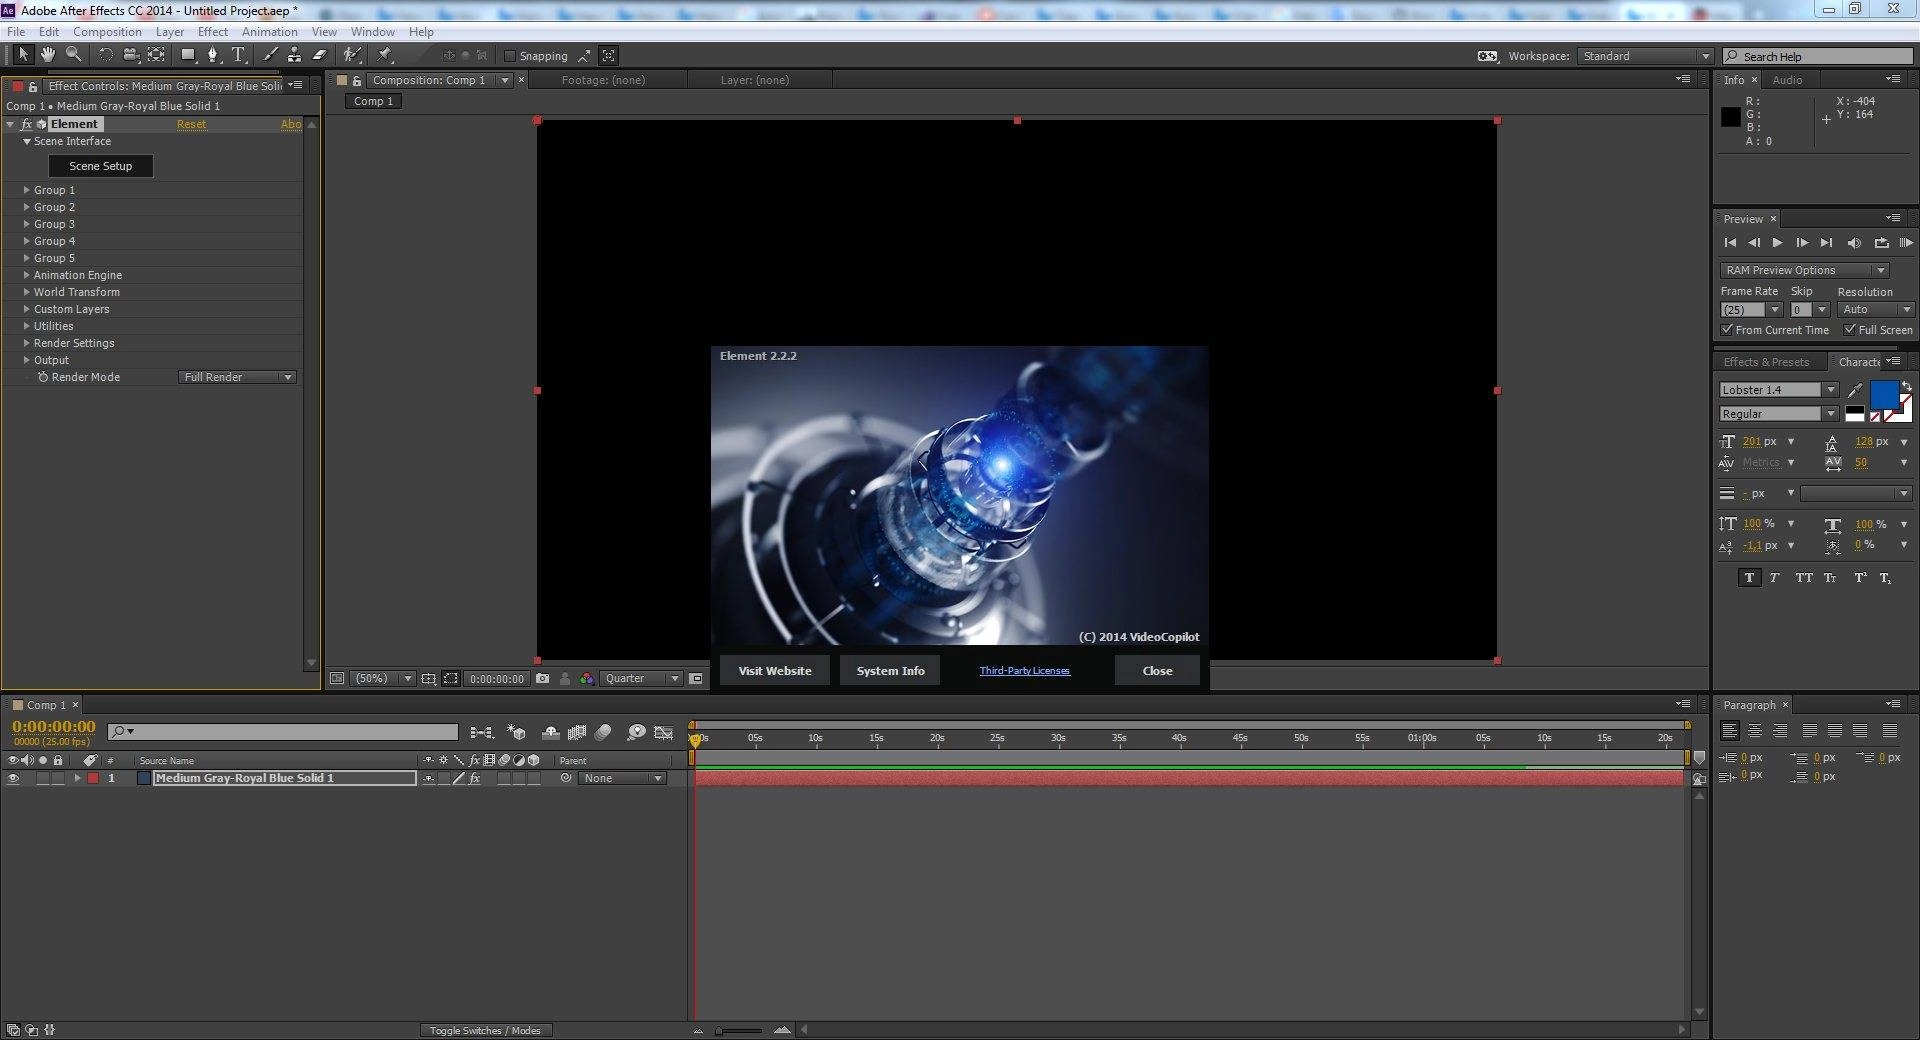Expand Group 1 settings

tap(27, 190)
